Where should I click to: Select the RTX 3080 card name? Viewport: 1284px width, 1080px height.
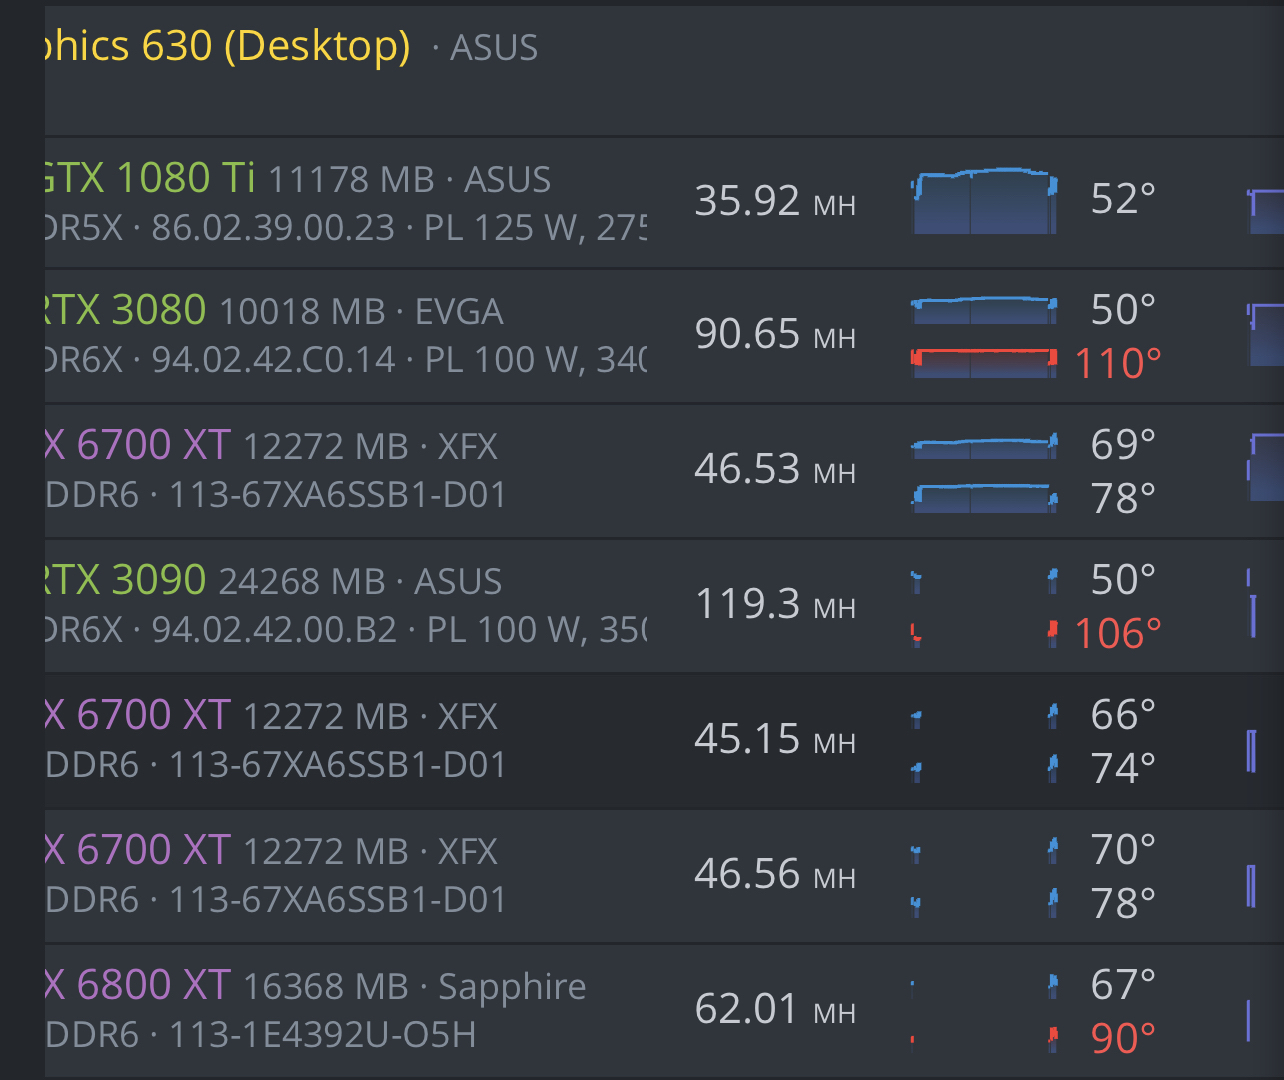click(x=125, y=310)
